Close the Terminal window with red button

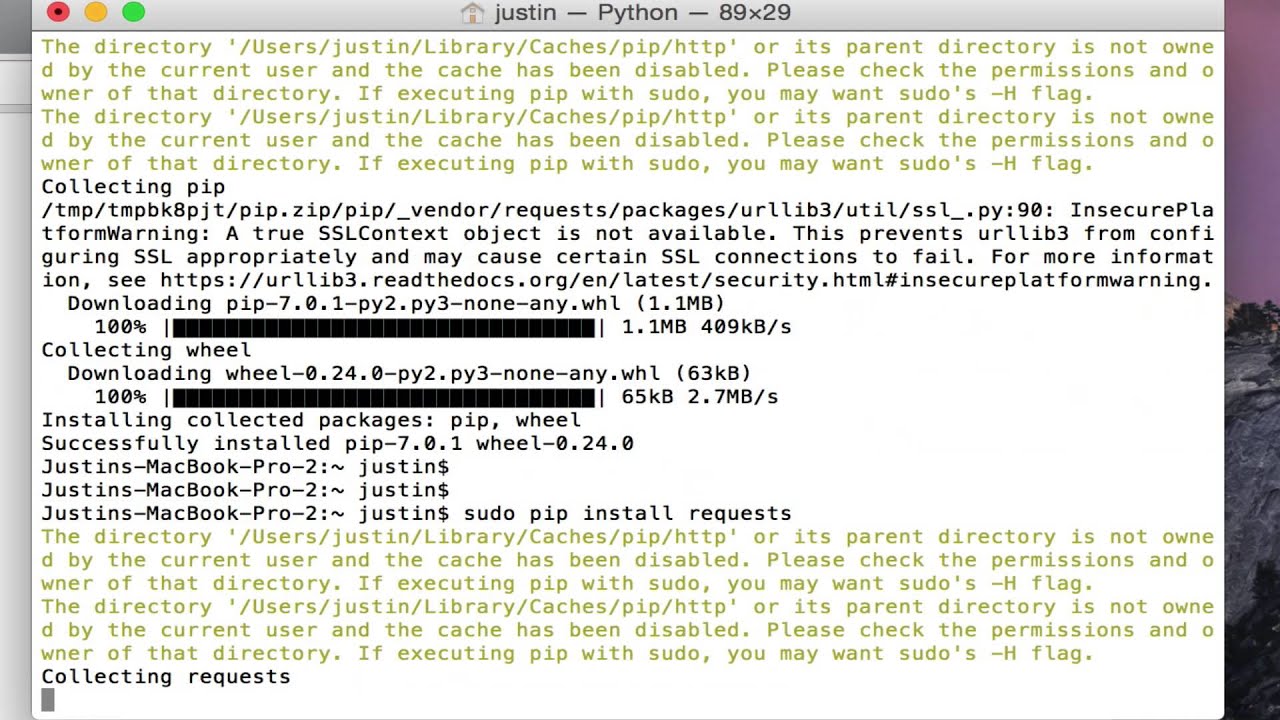58,12
